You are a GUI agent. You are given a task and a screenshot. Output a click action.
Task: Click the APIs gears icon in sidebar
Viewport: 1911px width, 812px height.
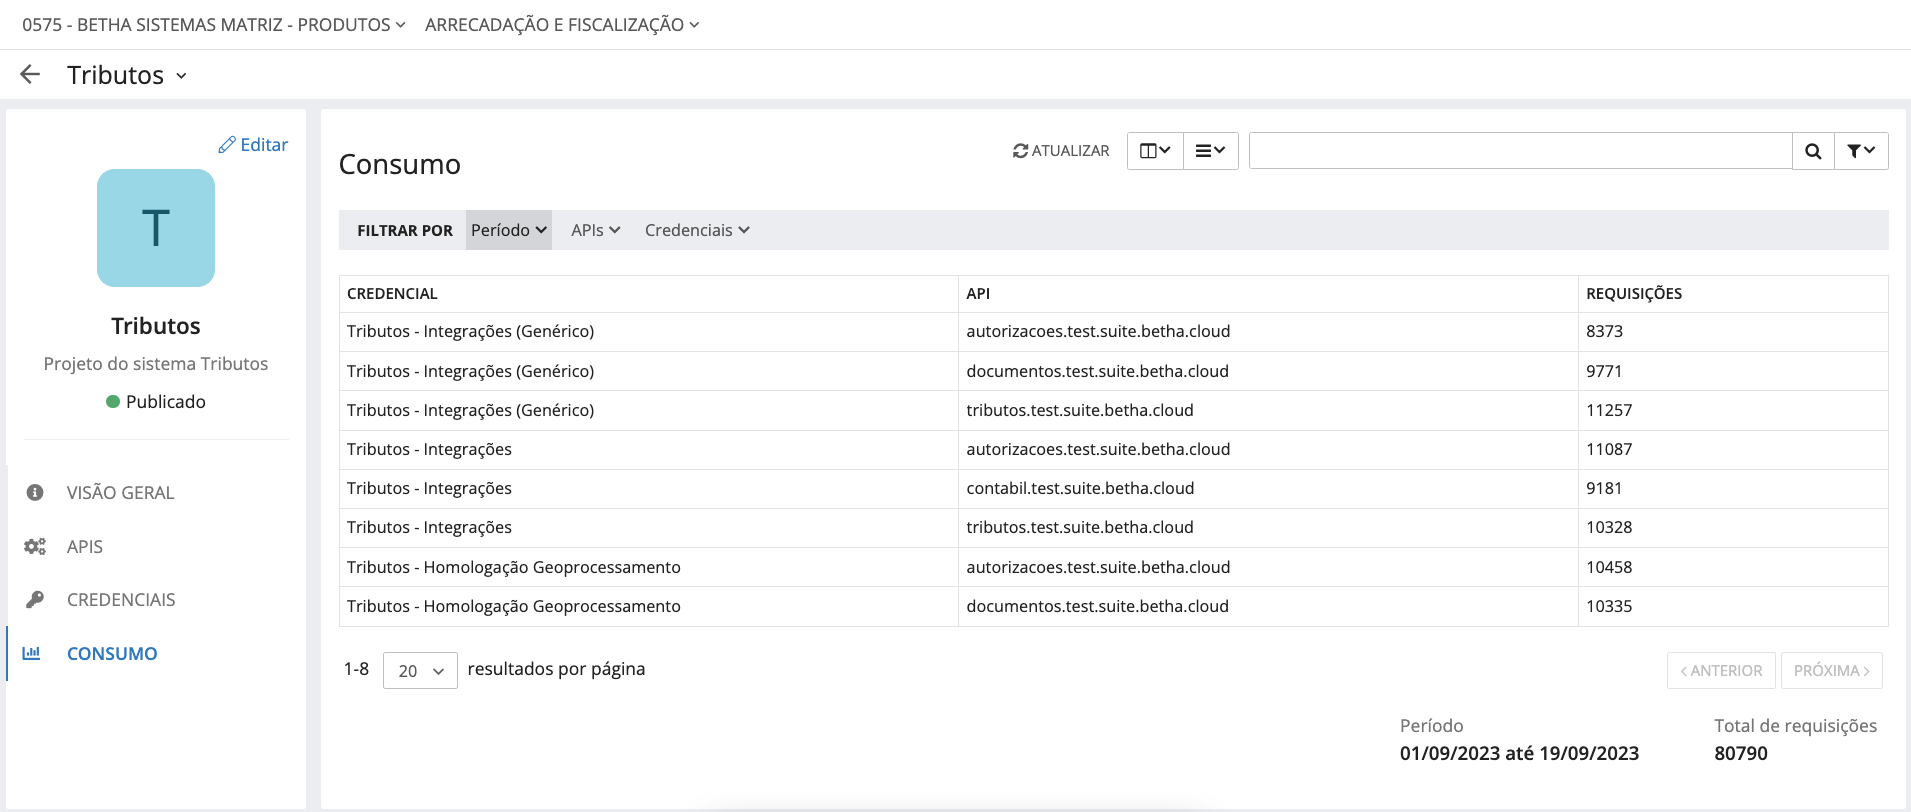[x=35, y=546]
